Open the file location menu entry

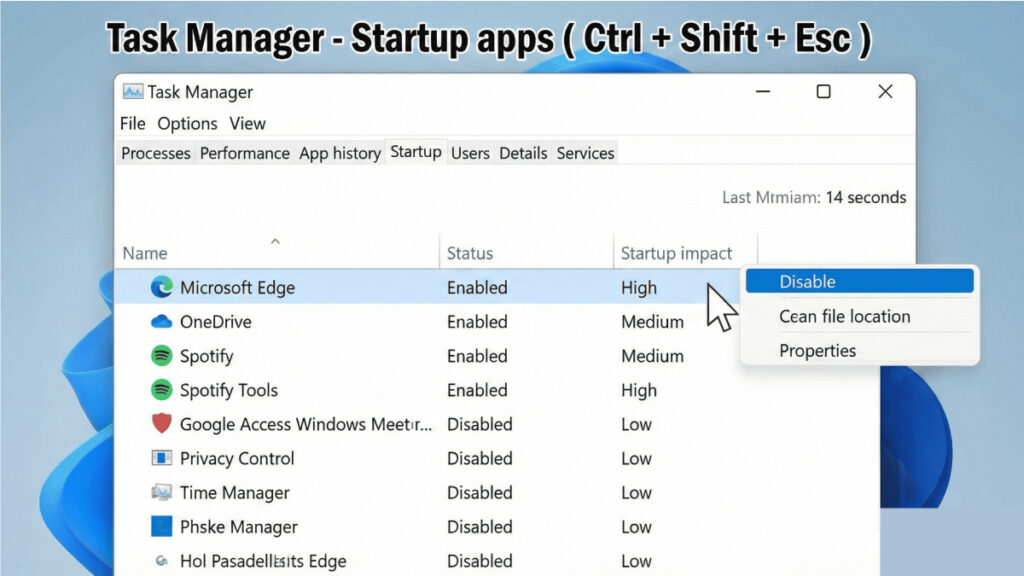coord(844,317)
